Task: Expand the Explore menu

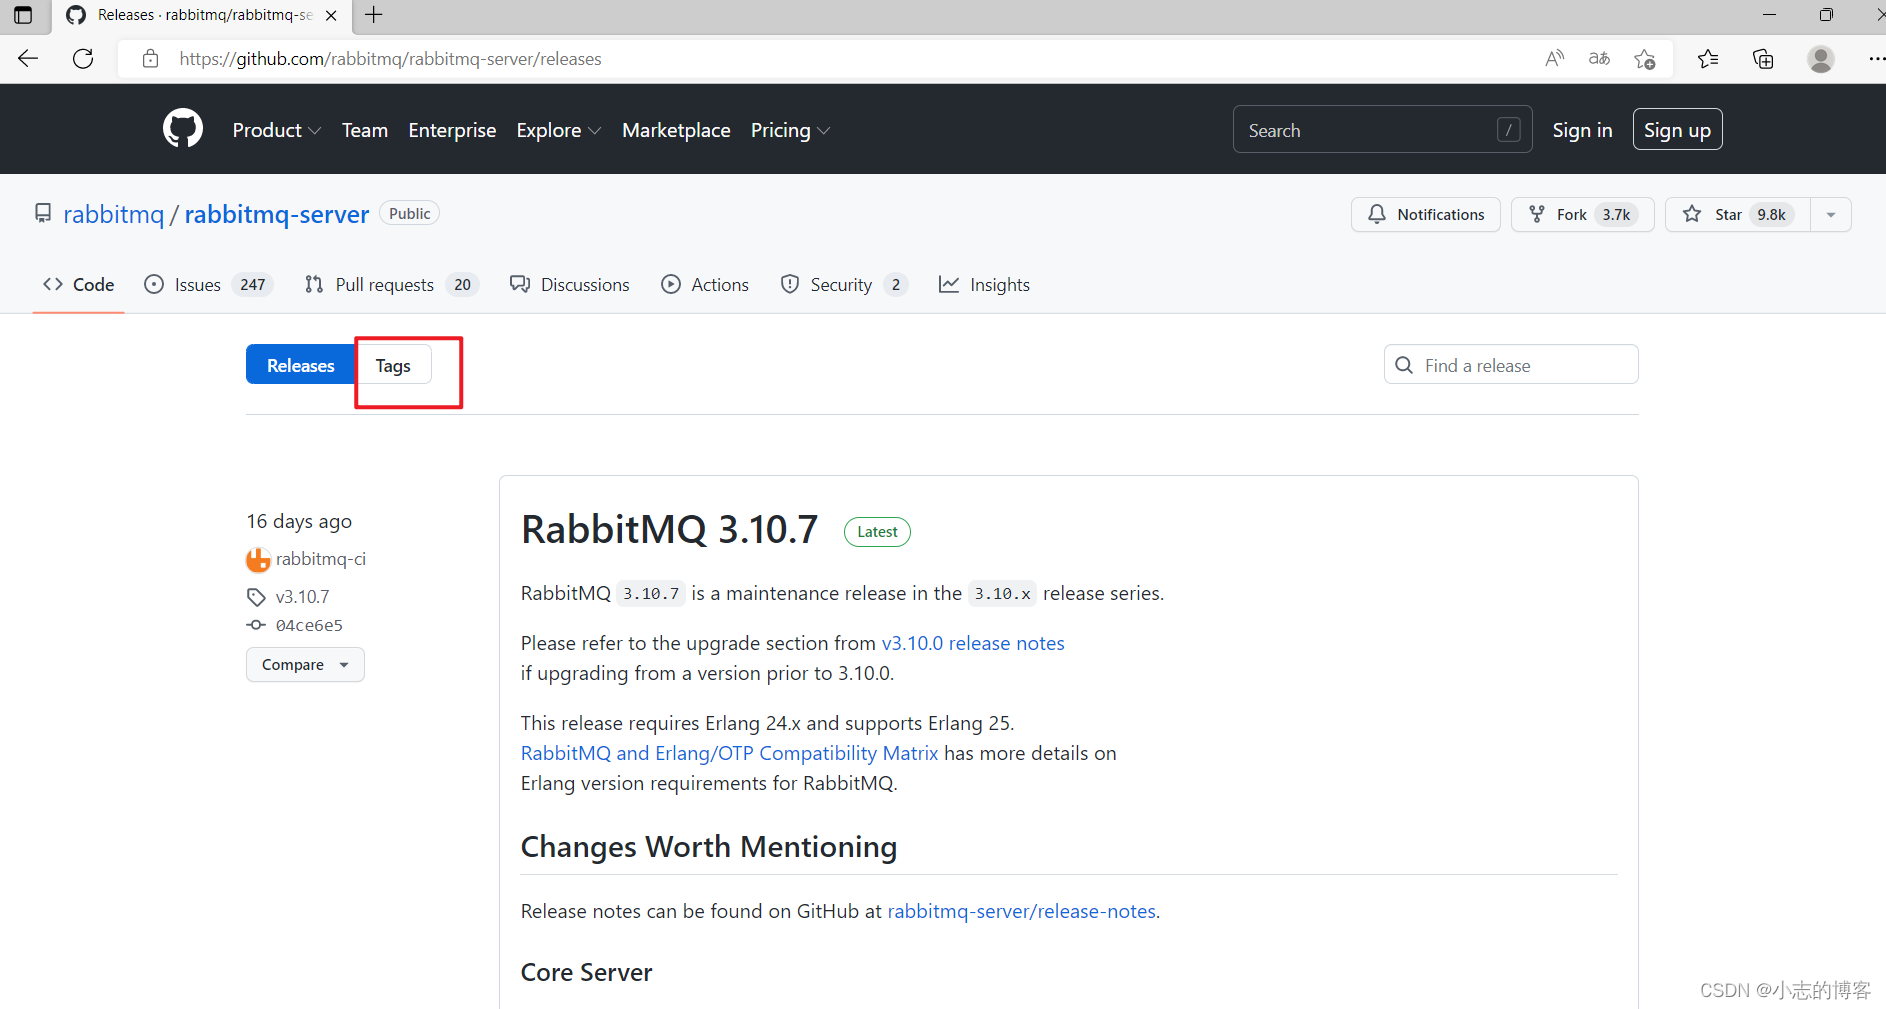Action: point(558,130)
